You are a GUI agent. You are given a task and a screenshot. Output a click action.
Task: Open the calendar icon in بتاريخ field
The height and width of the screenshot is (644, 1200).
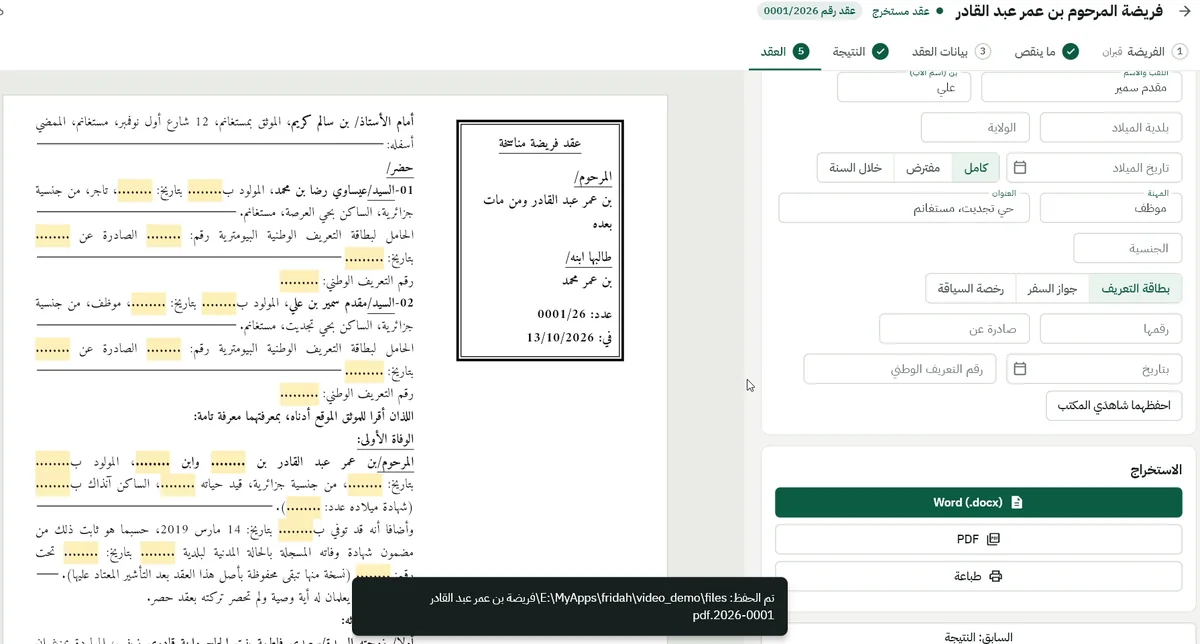1020,369
